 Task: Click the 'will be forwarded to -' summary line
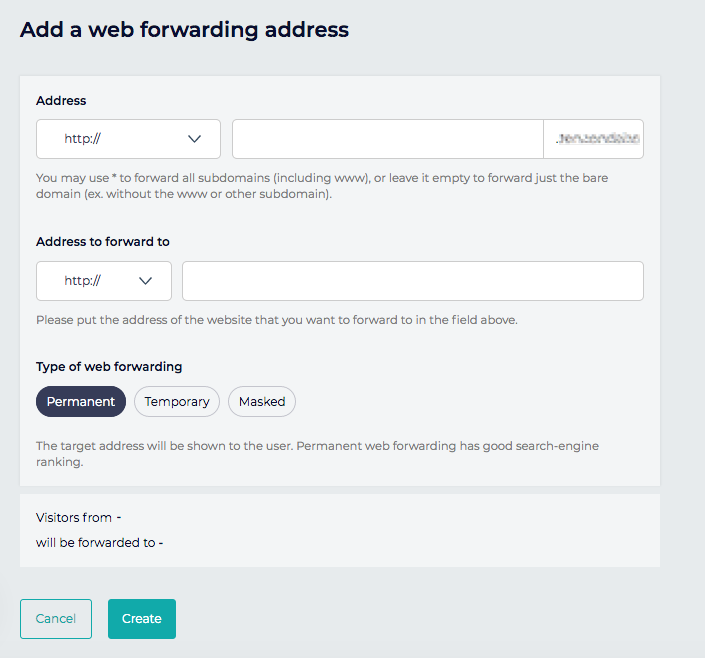(x=99, y=543)
